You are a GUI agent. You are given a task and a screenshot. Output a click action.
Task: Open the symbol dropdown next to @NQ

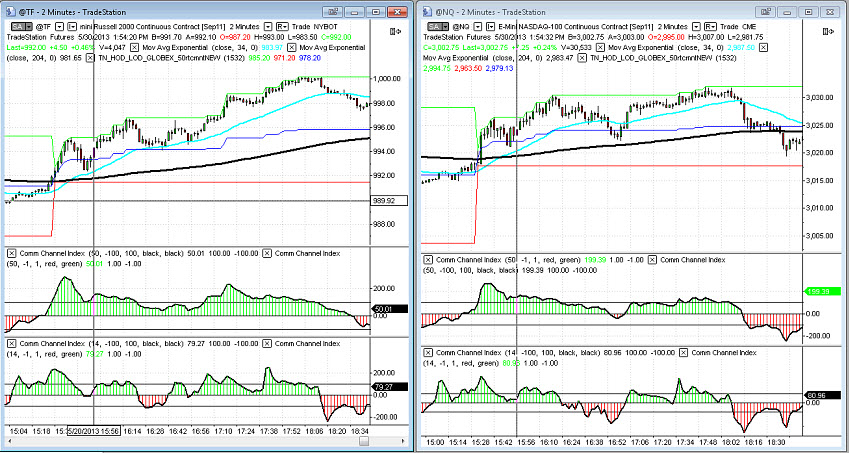479,27
